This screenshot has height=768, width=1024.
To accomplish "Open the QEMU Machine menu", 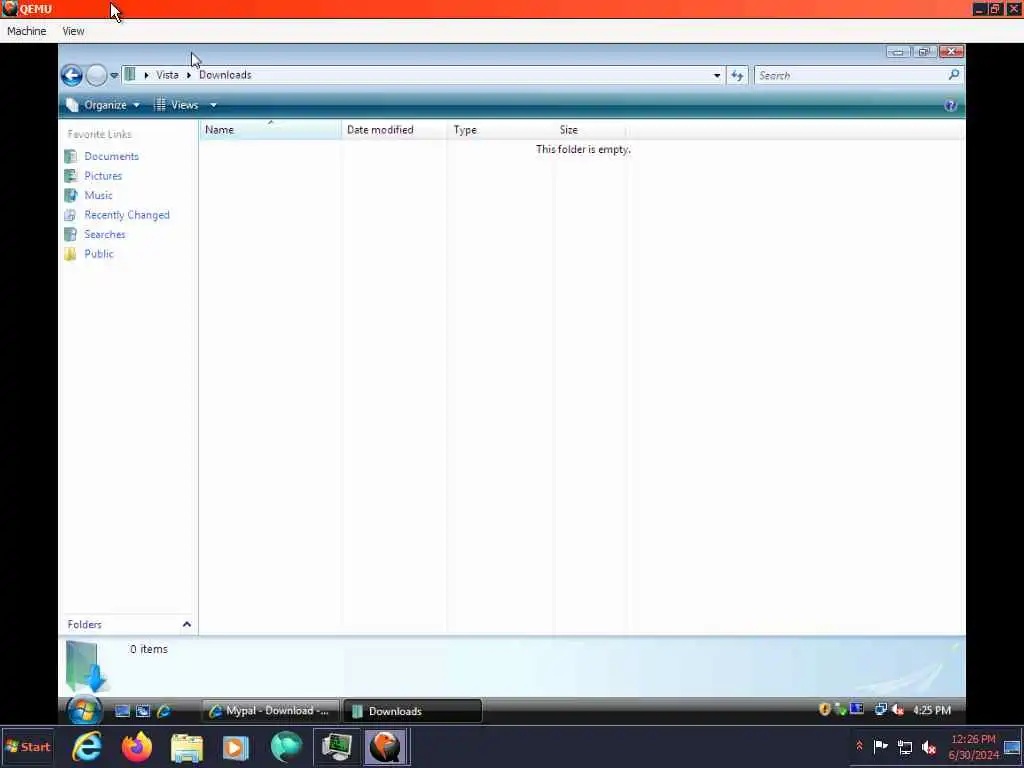I will pos(27,31).
